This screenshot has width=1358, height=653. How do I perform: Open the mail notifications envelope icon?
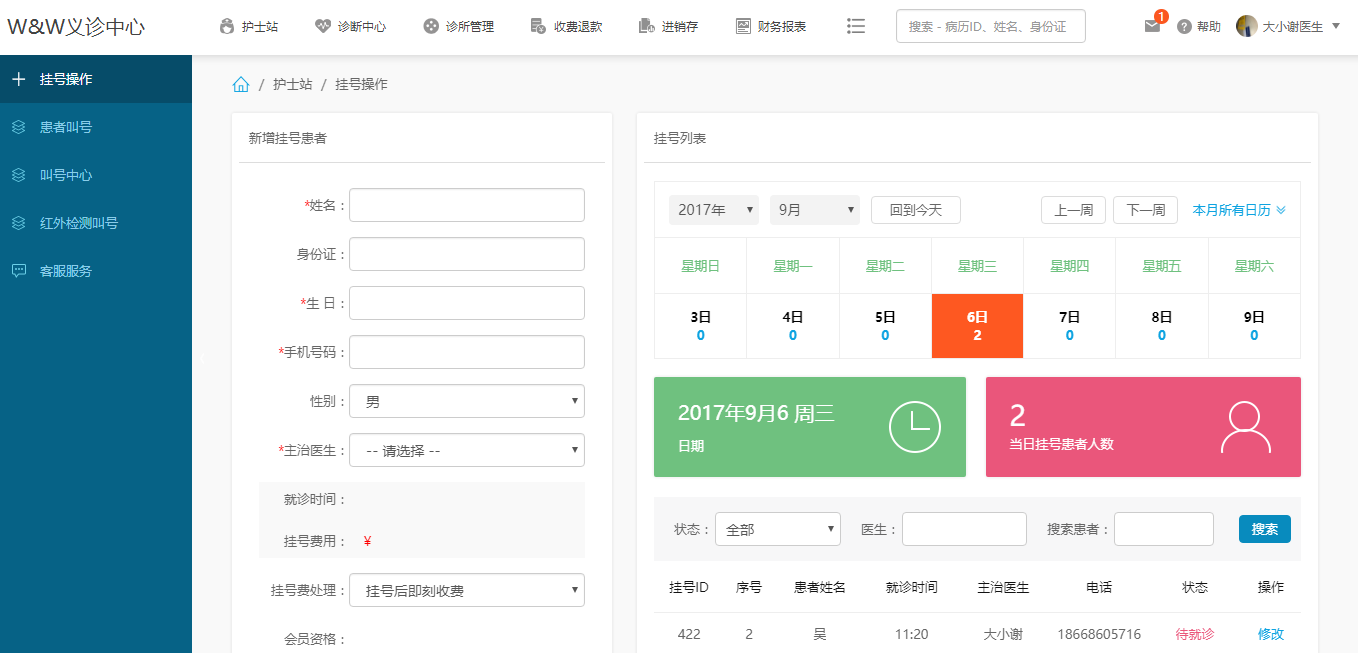1152,26
